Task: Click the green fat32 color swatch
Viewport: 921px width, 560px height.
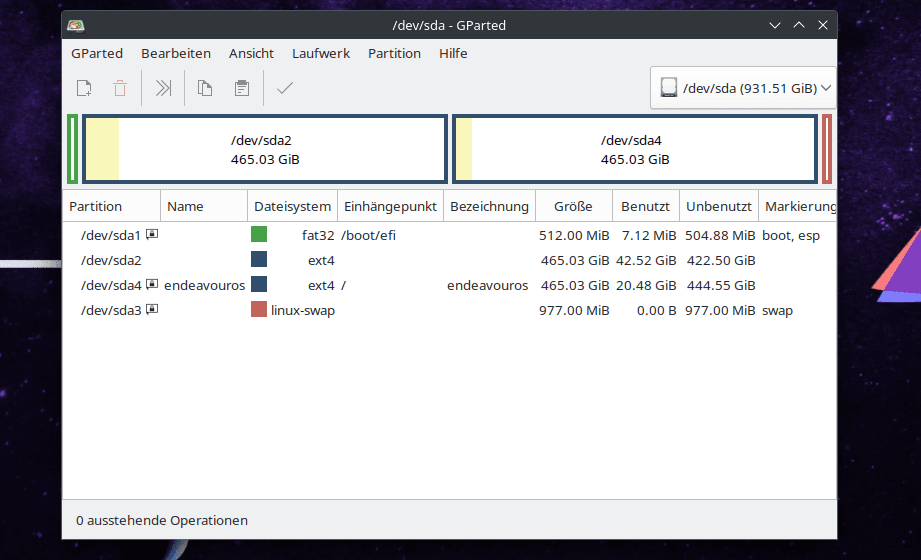Action: pos(259,234)
